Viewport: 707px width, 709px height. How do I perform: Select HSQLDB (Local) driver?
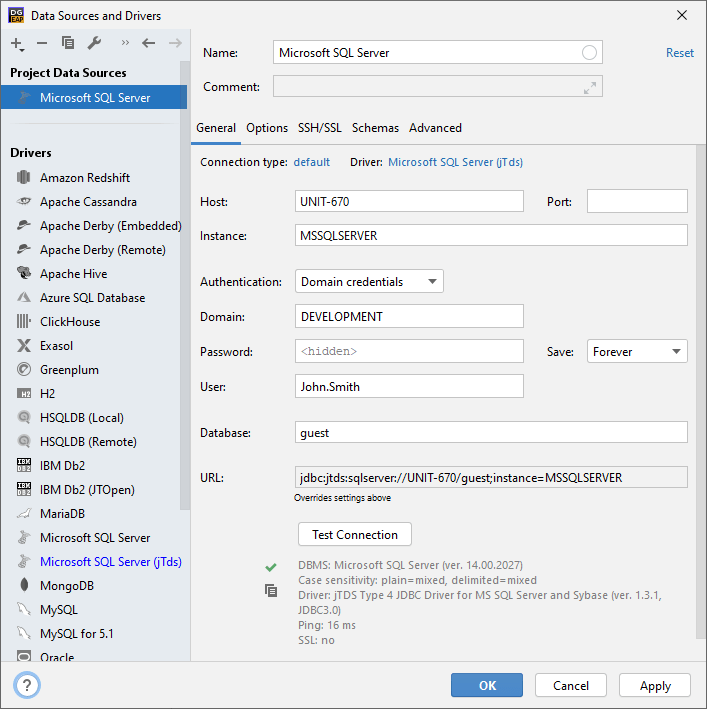pos(94,417)
